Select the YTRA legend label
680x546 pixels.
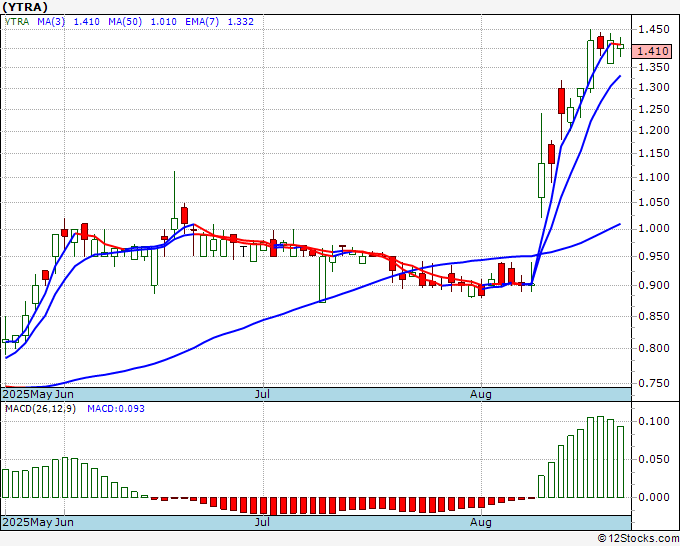coord(17,22)
